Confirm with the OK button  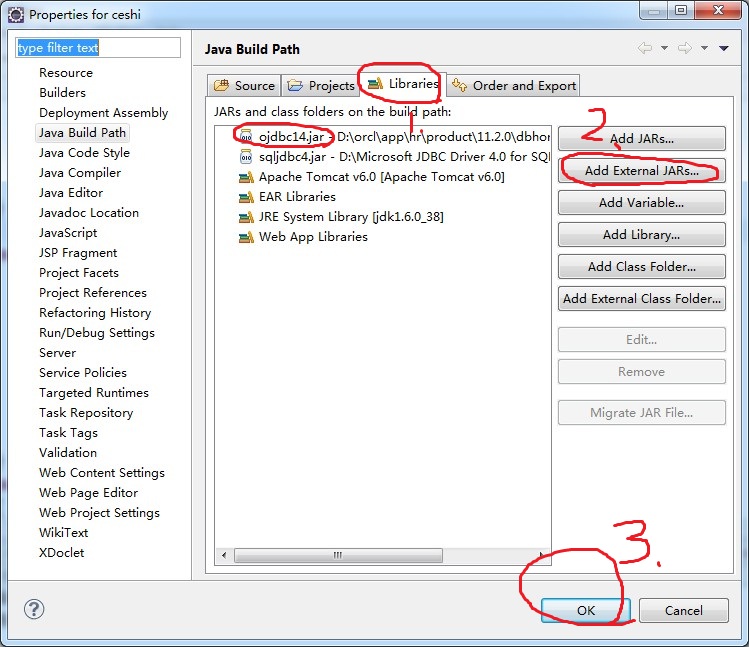coord(586,611)
